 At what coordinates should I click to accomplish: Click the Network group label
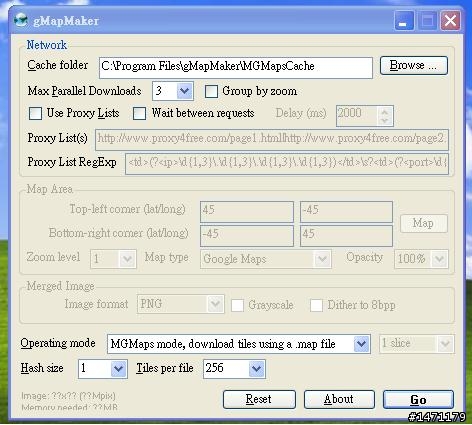pyautogui.click(x=47, y=45)
